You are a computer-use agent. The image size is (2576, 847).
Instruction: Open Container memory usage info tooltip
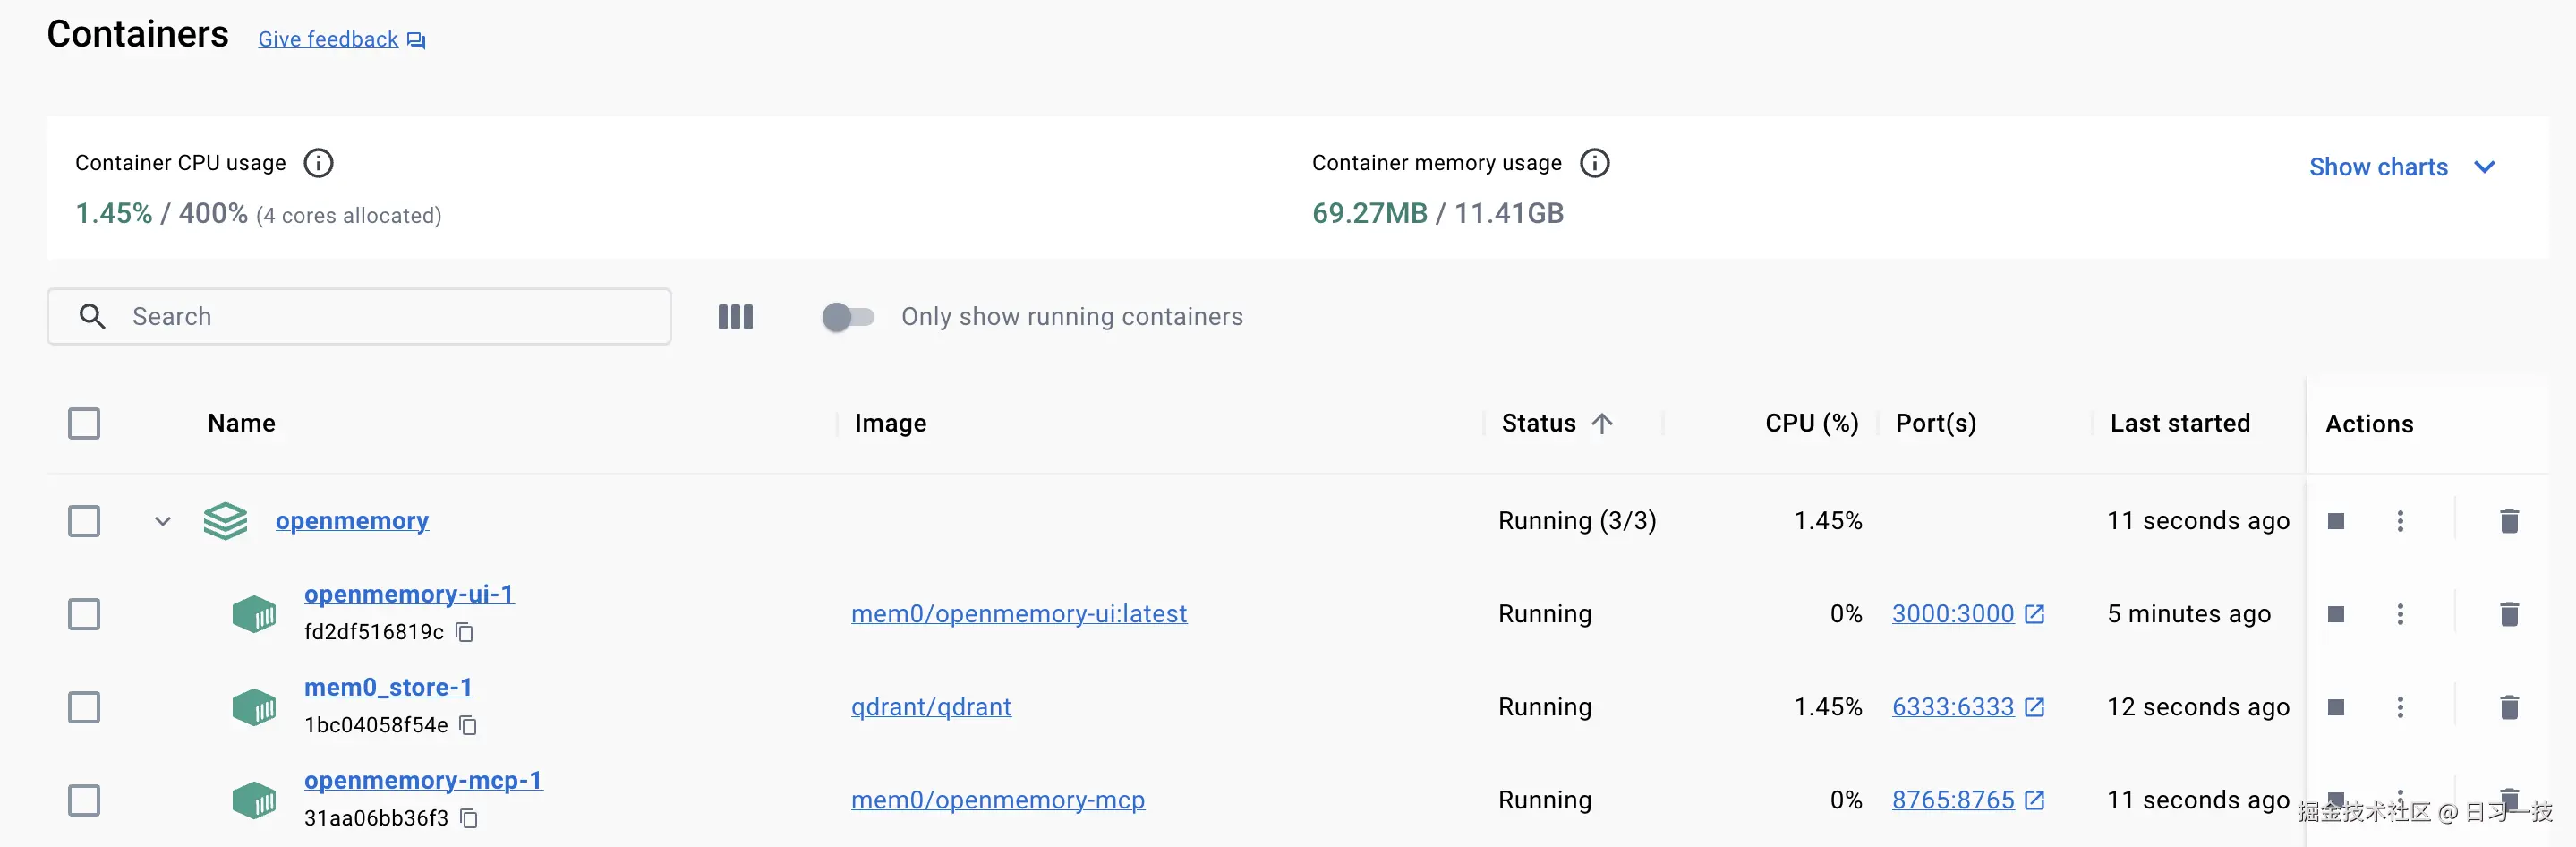1595,162
